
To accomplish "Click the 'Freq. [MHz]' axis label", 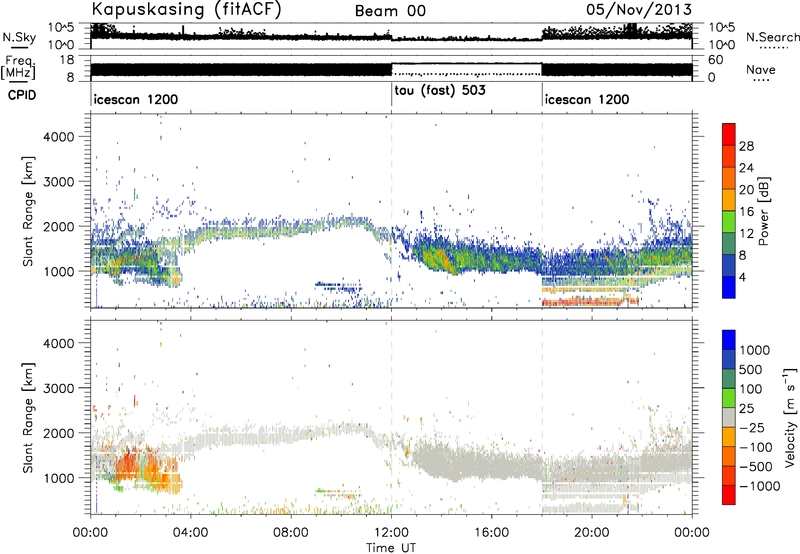I will tap(18, 68).
